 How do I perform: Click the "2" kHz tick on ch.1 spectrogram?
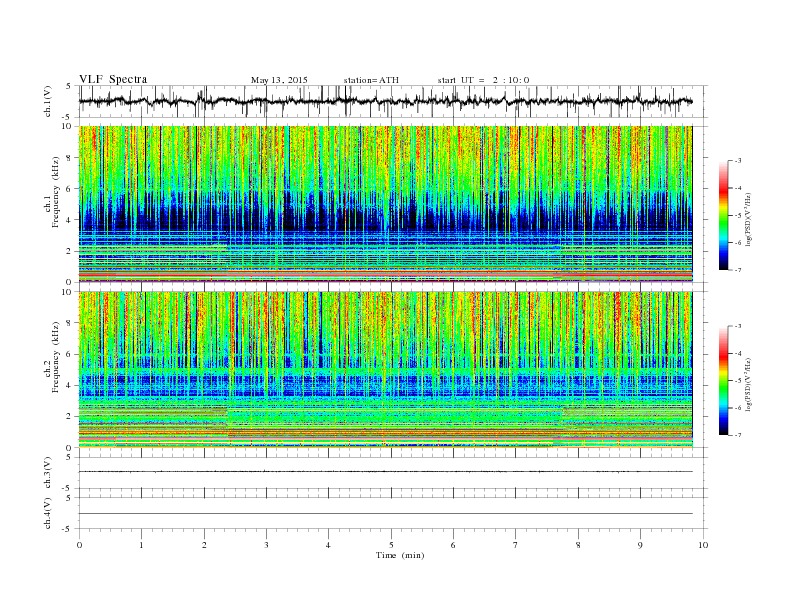coord(70,251)
